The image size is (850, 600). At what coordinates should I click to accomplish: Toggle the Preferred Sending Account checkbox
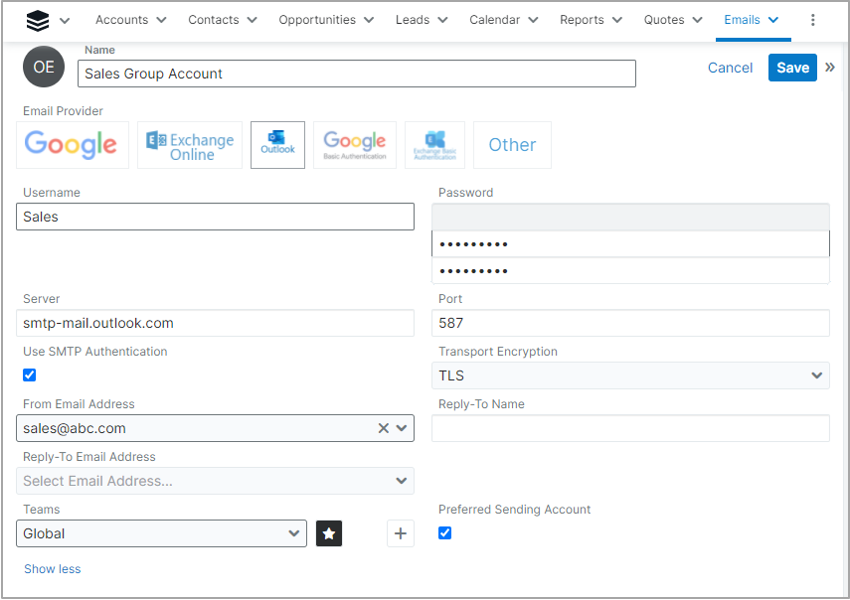coord(445,533)
